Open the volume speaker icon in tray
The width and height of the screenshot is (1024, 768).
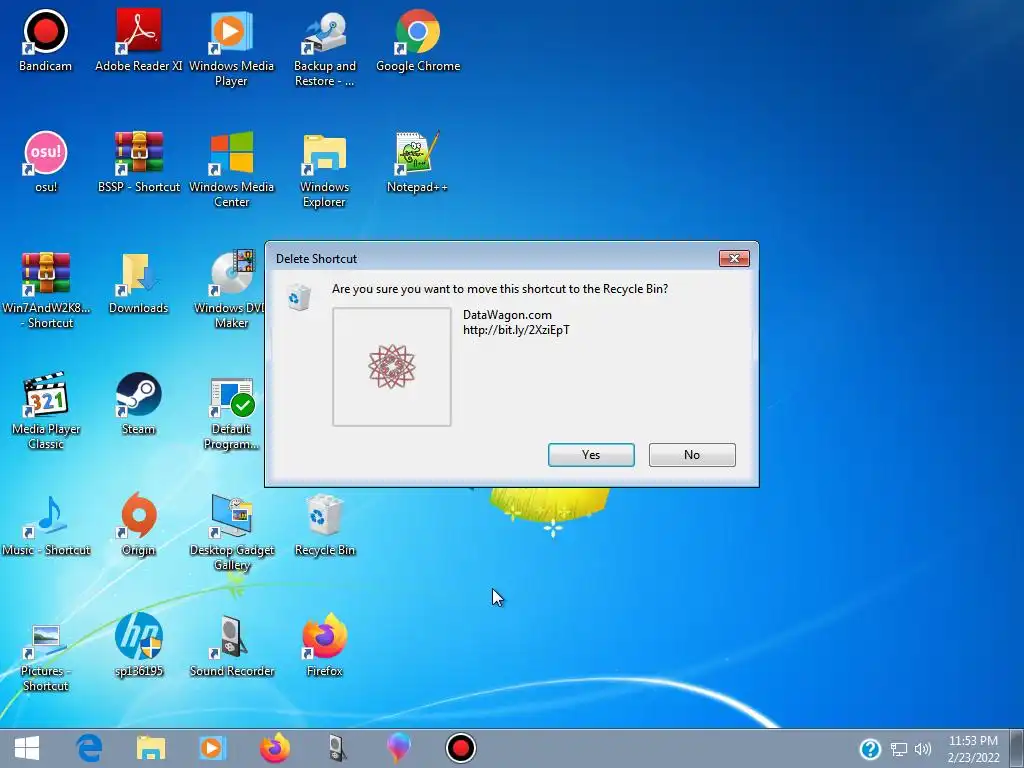click(x=923, y=749)
